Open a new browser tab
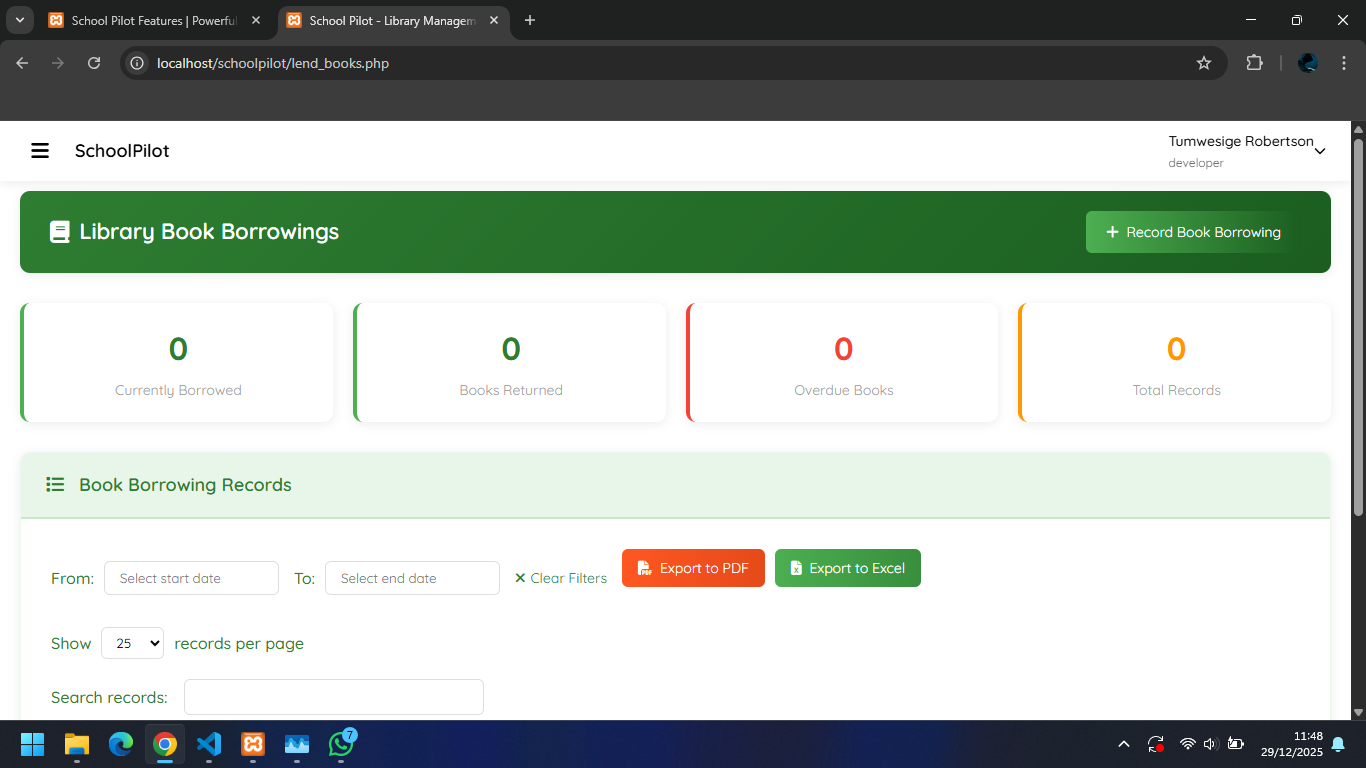The width and height of the screenshot is (1366, 768). tap(530, 20)
